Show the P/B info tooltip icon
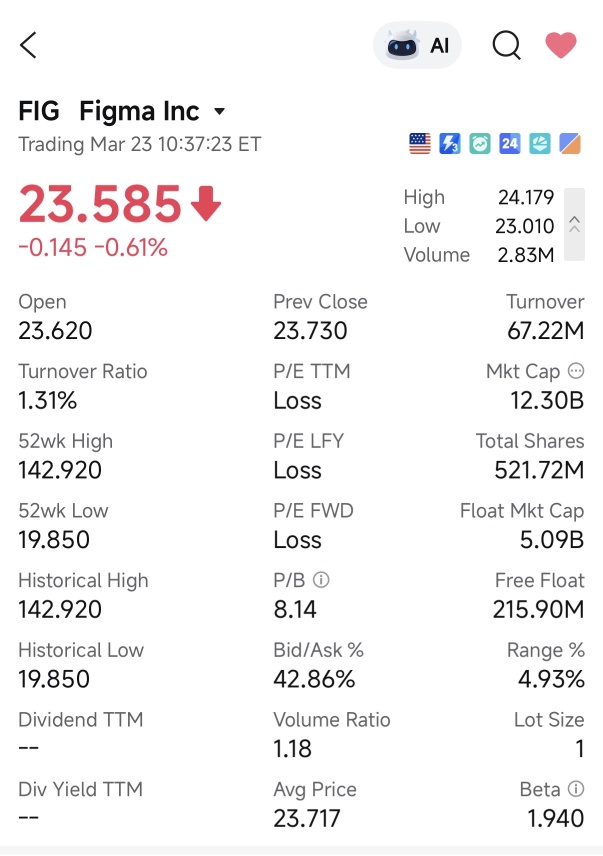603x856 pixels. 321,580
